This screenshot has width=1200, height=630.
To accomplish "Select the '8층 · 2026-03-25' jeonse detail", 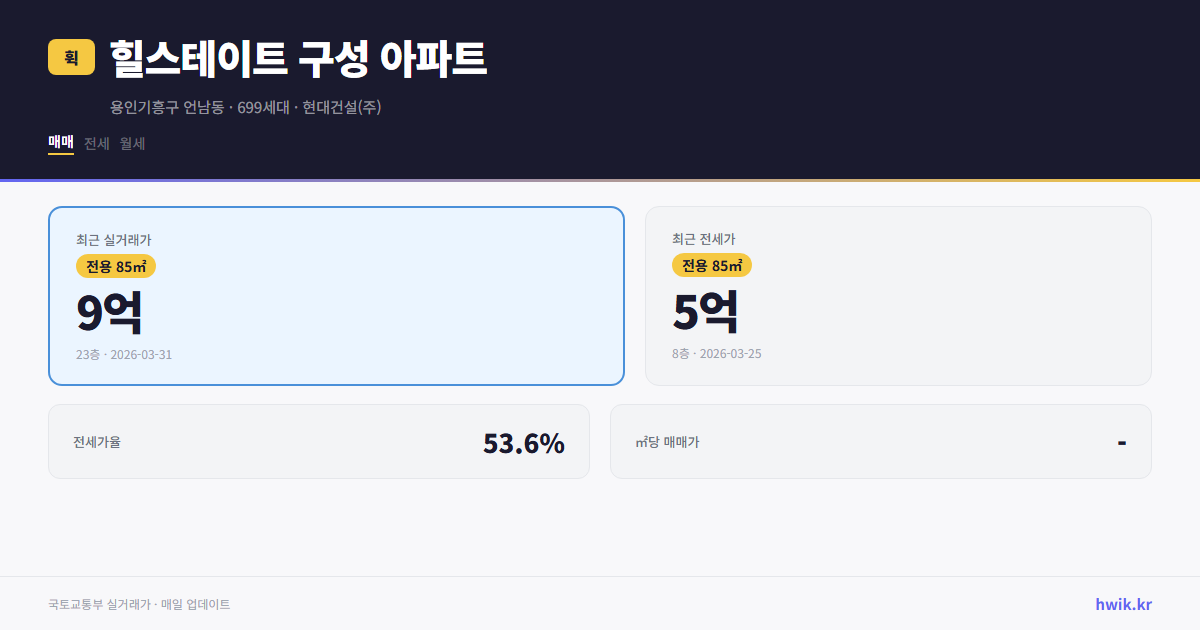I will pos(715,353).
